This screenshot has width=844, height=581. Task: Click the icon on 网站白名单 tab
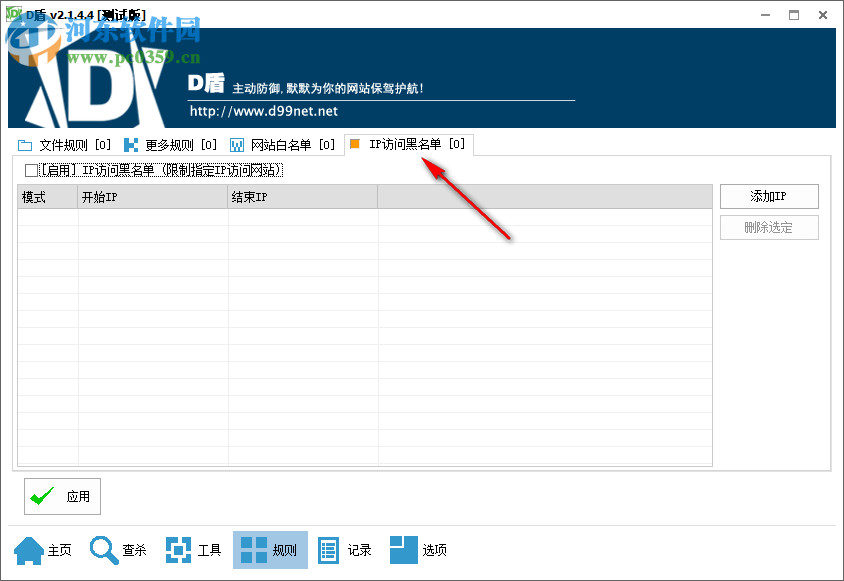pyautogui.click(x=237, y=145)
